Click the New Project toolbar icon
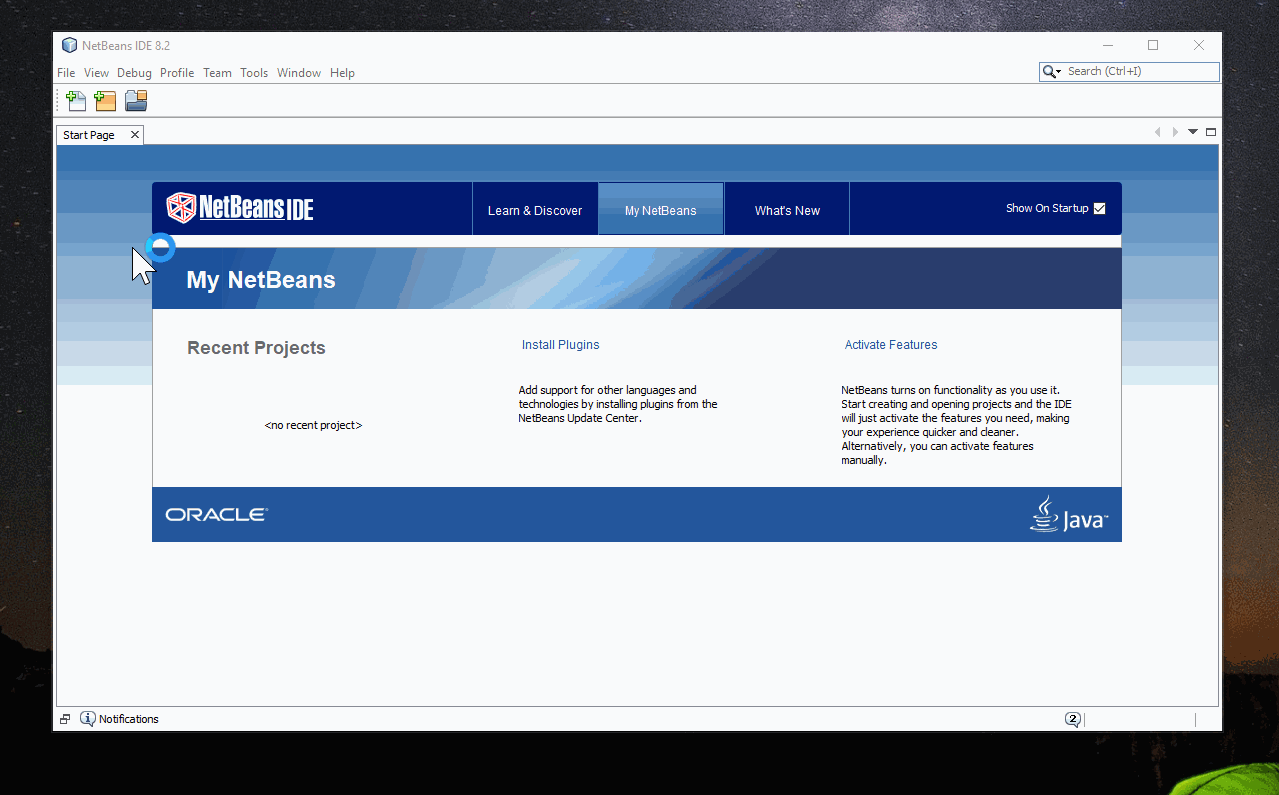This screenshot has width=1279, height=795. 105,100
